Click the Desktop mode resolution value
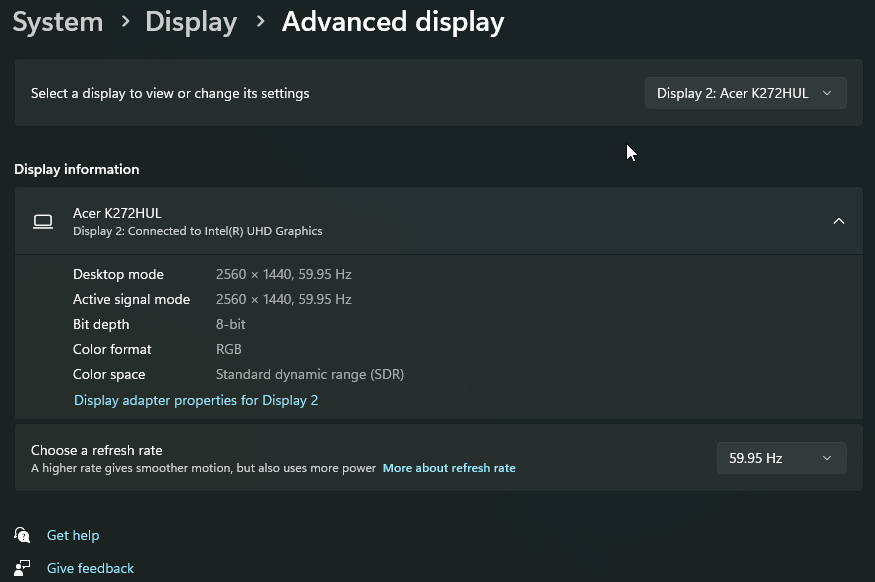Image resolution: width=875 pixels, height=582 pixels. tap(283, 274)
